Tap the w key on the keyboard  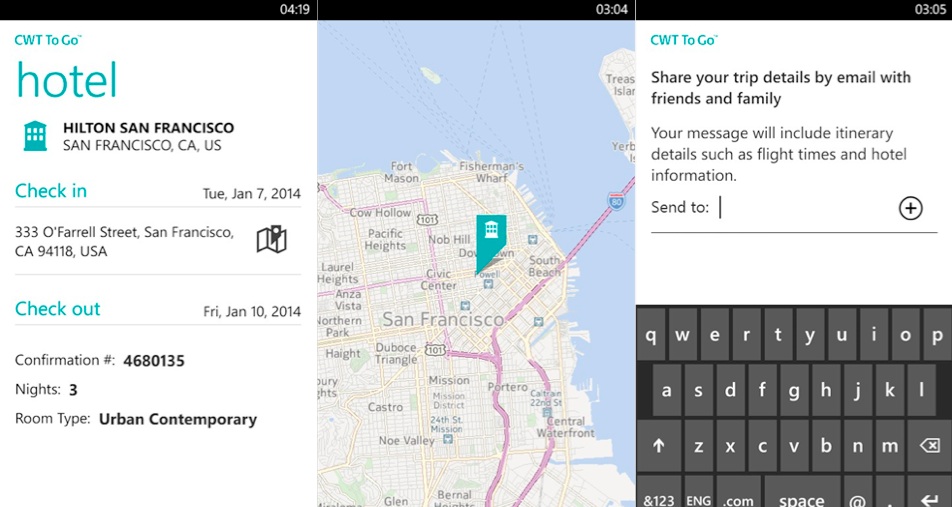[682, 335]
